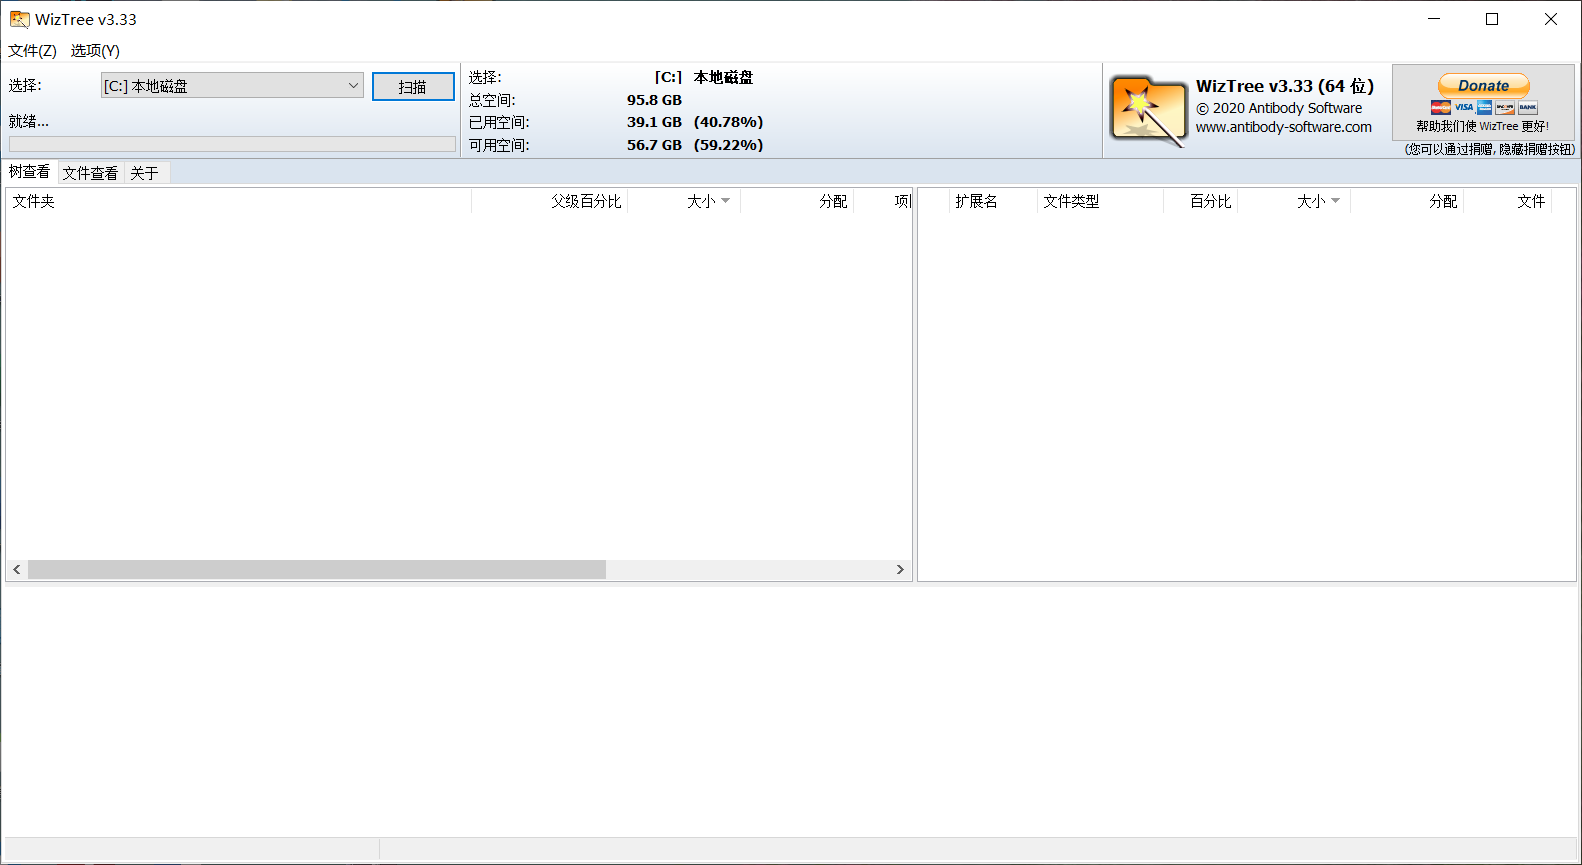The image size is (1582, 865).
Task: Open www.antibody-software.com link
Action: pyautogui.click(x=1283, y=127)
